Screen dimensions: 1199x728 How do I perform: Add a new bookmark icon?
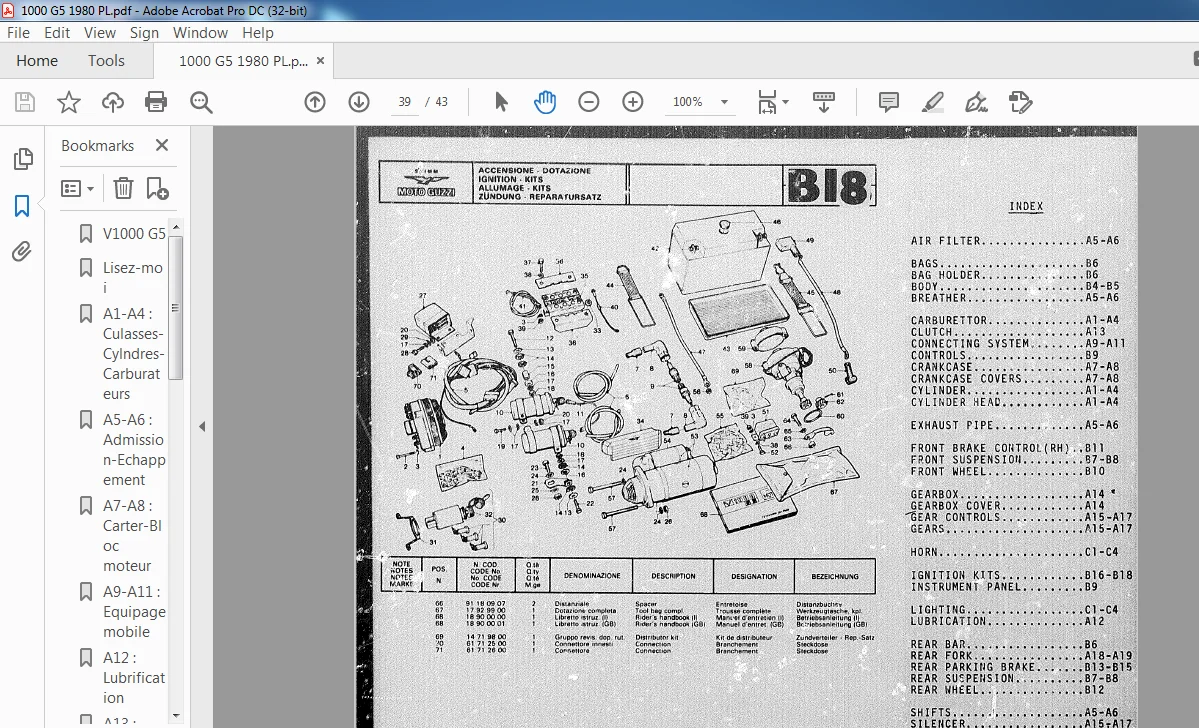(x=157, y=188)
